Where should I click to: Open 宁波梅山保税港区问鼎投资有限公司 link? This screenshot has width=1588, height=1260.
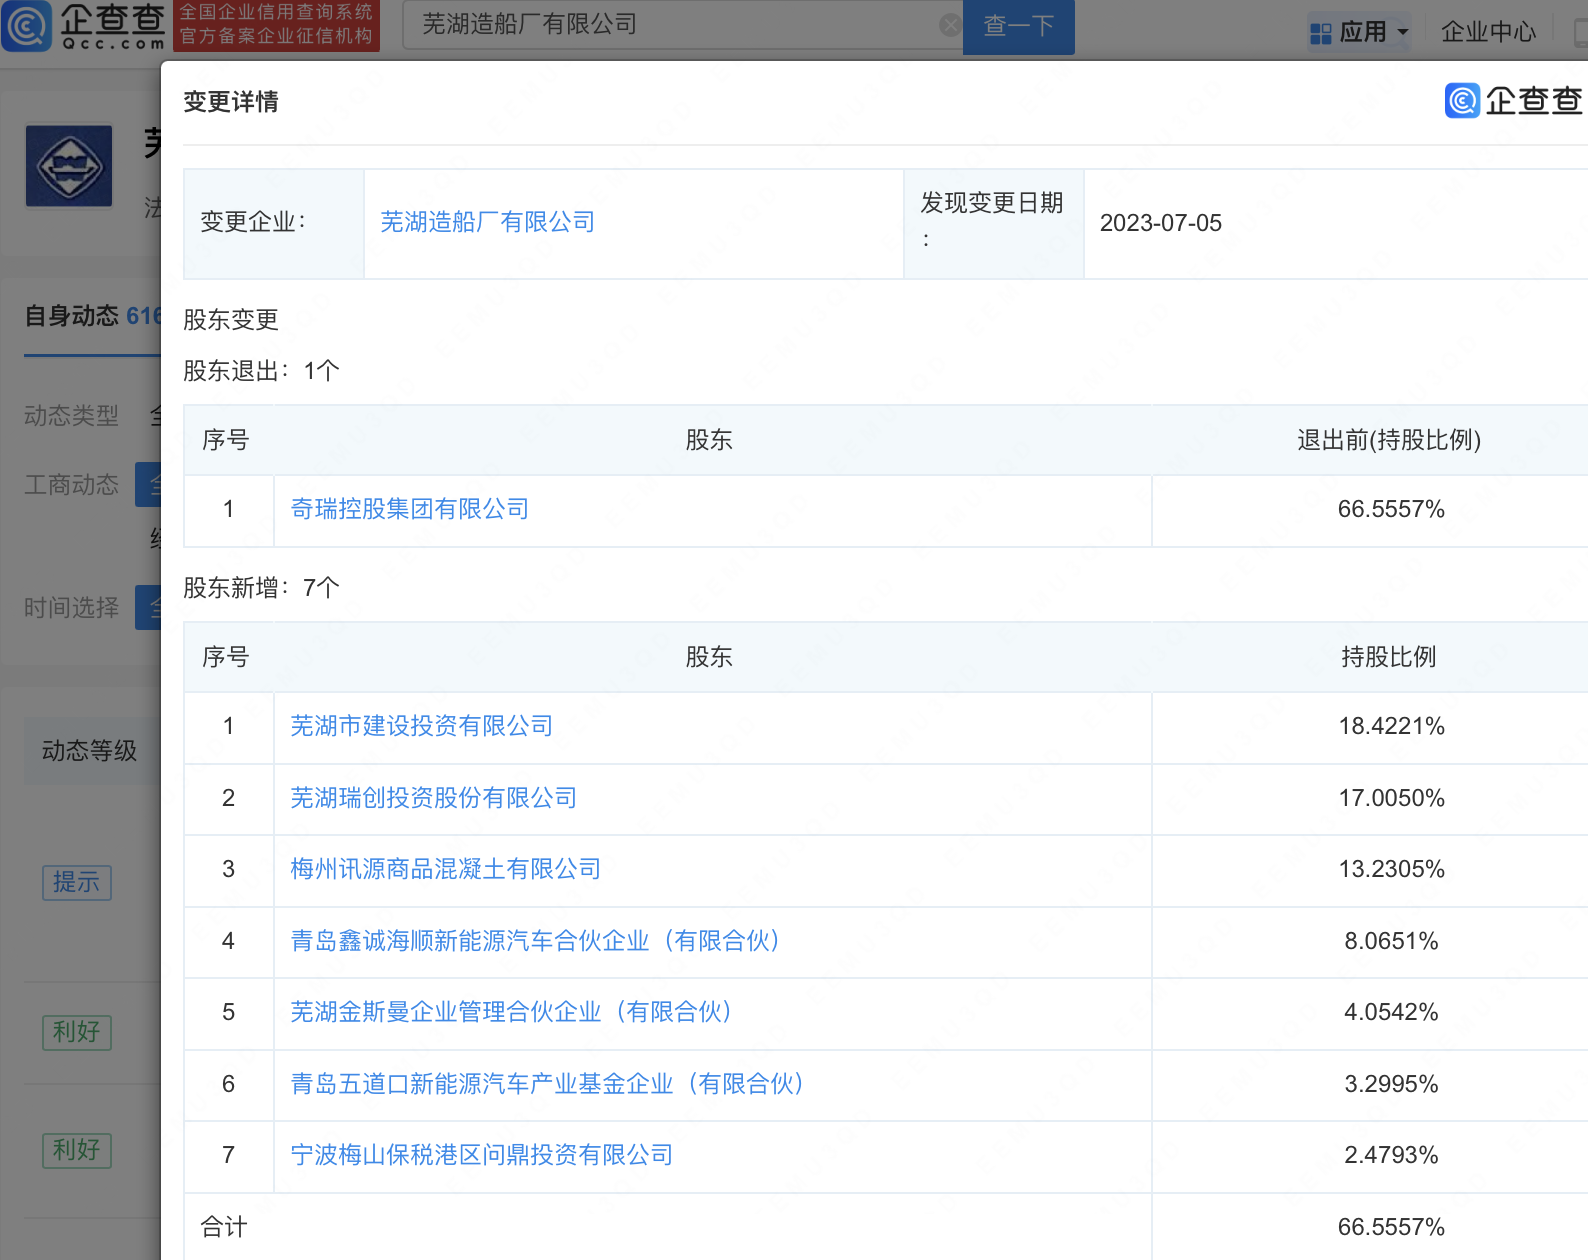481,1155
